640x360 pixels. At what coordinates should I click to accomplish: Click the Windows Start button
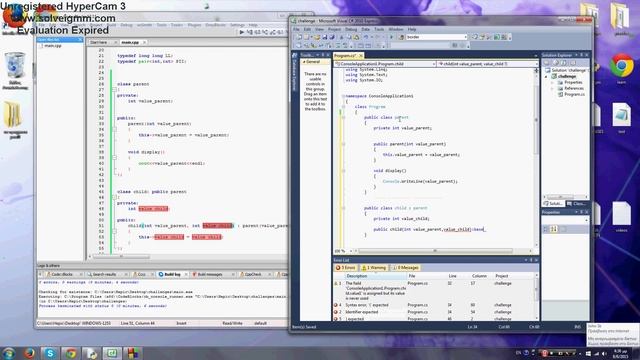pyautogui.click(x=8, y=353)
